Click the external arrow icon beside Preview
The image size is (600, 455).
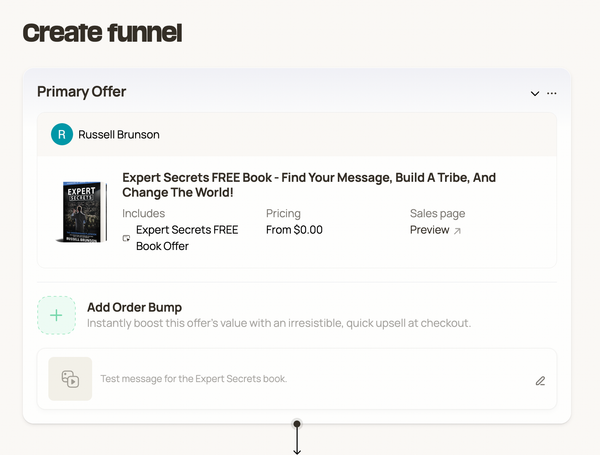pos(457,231)
